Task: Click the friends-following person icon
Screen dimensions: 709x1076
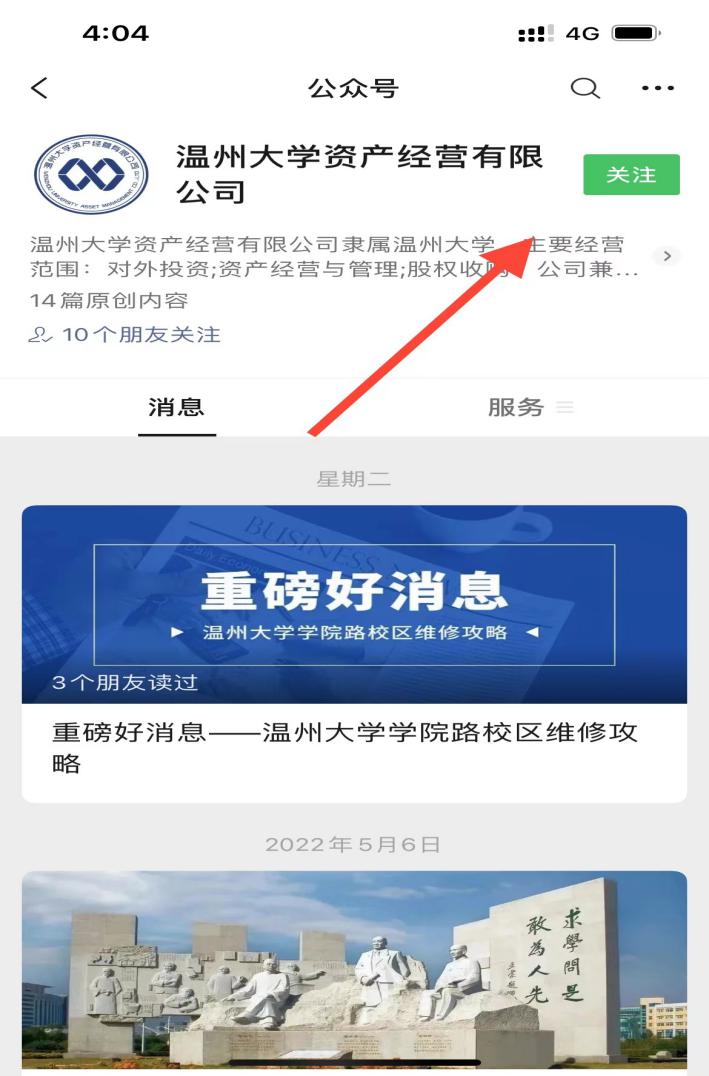Action: (x=40, y=335)
